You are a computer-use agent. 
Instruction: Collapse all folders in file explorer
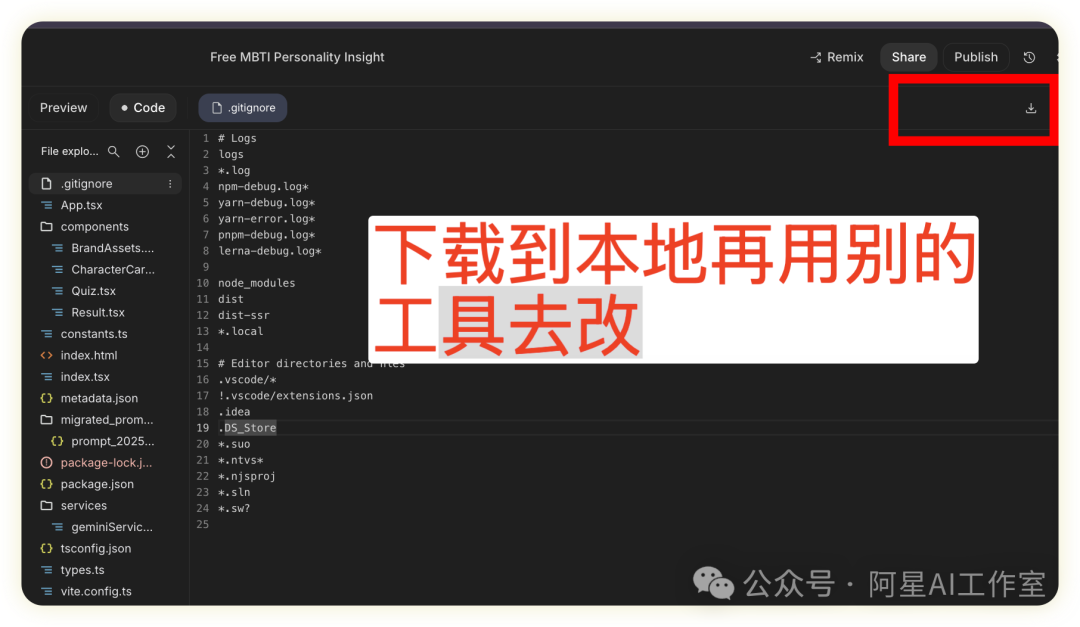[x=171, y=151]
